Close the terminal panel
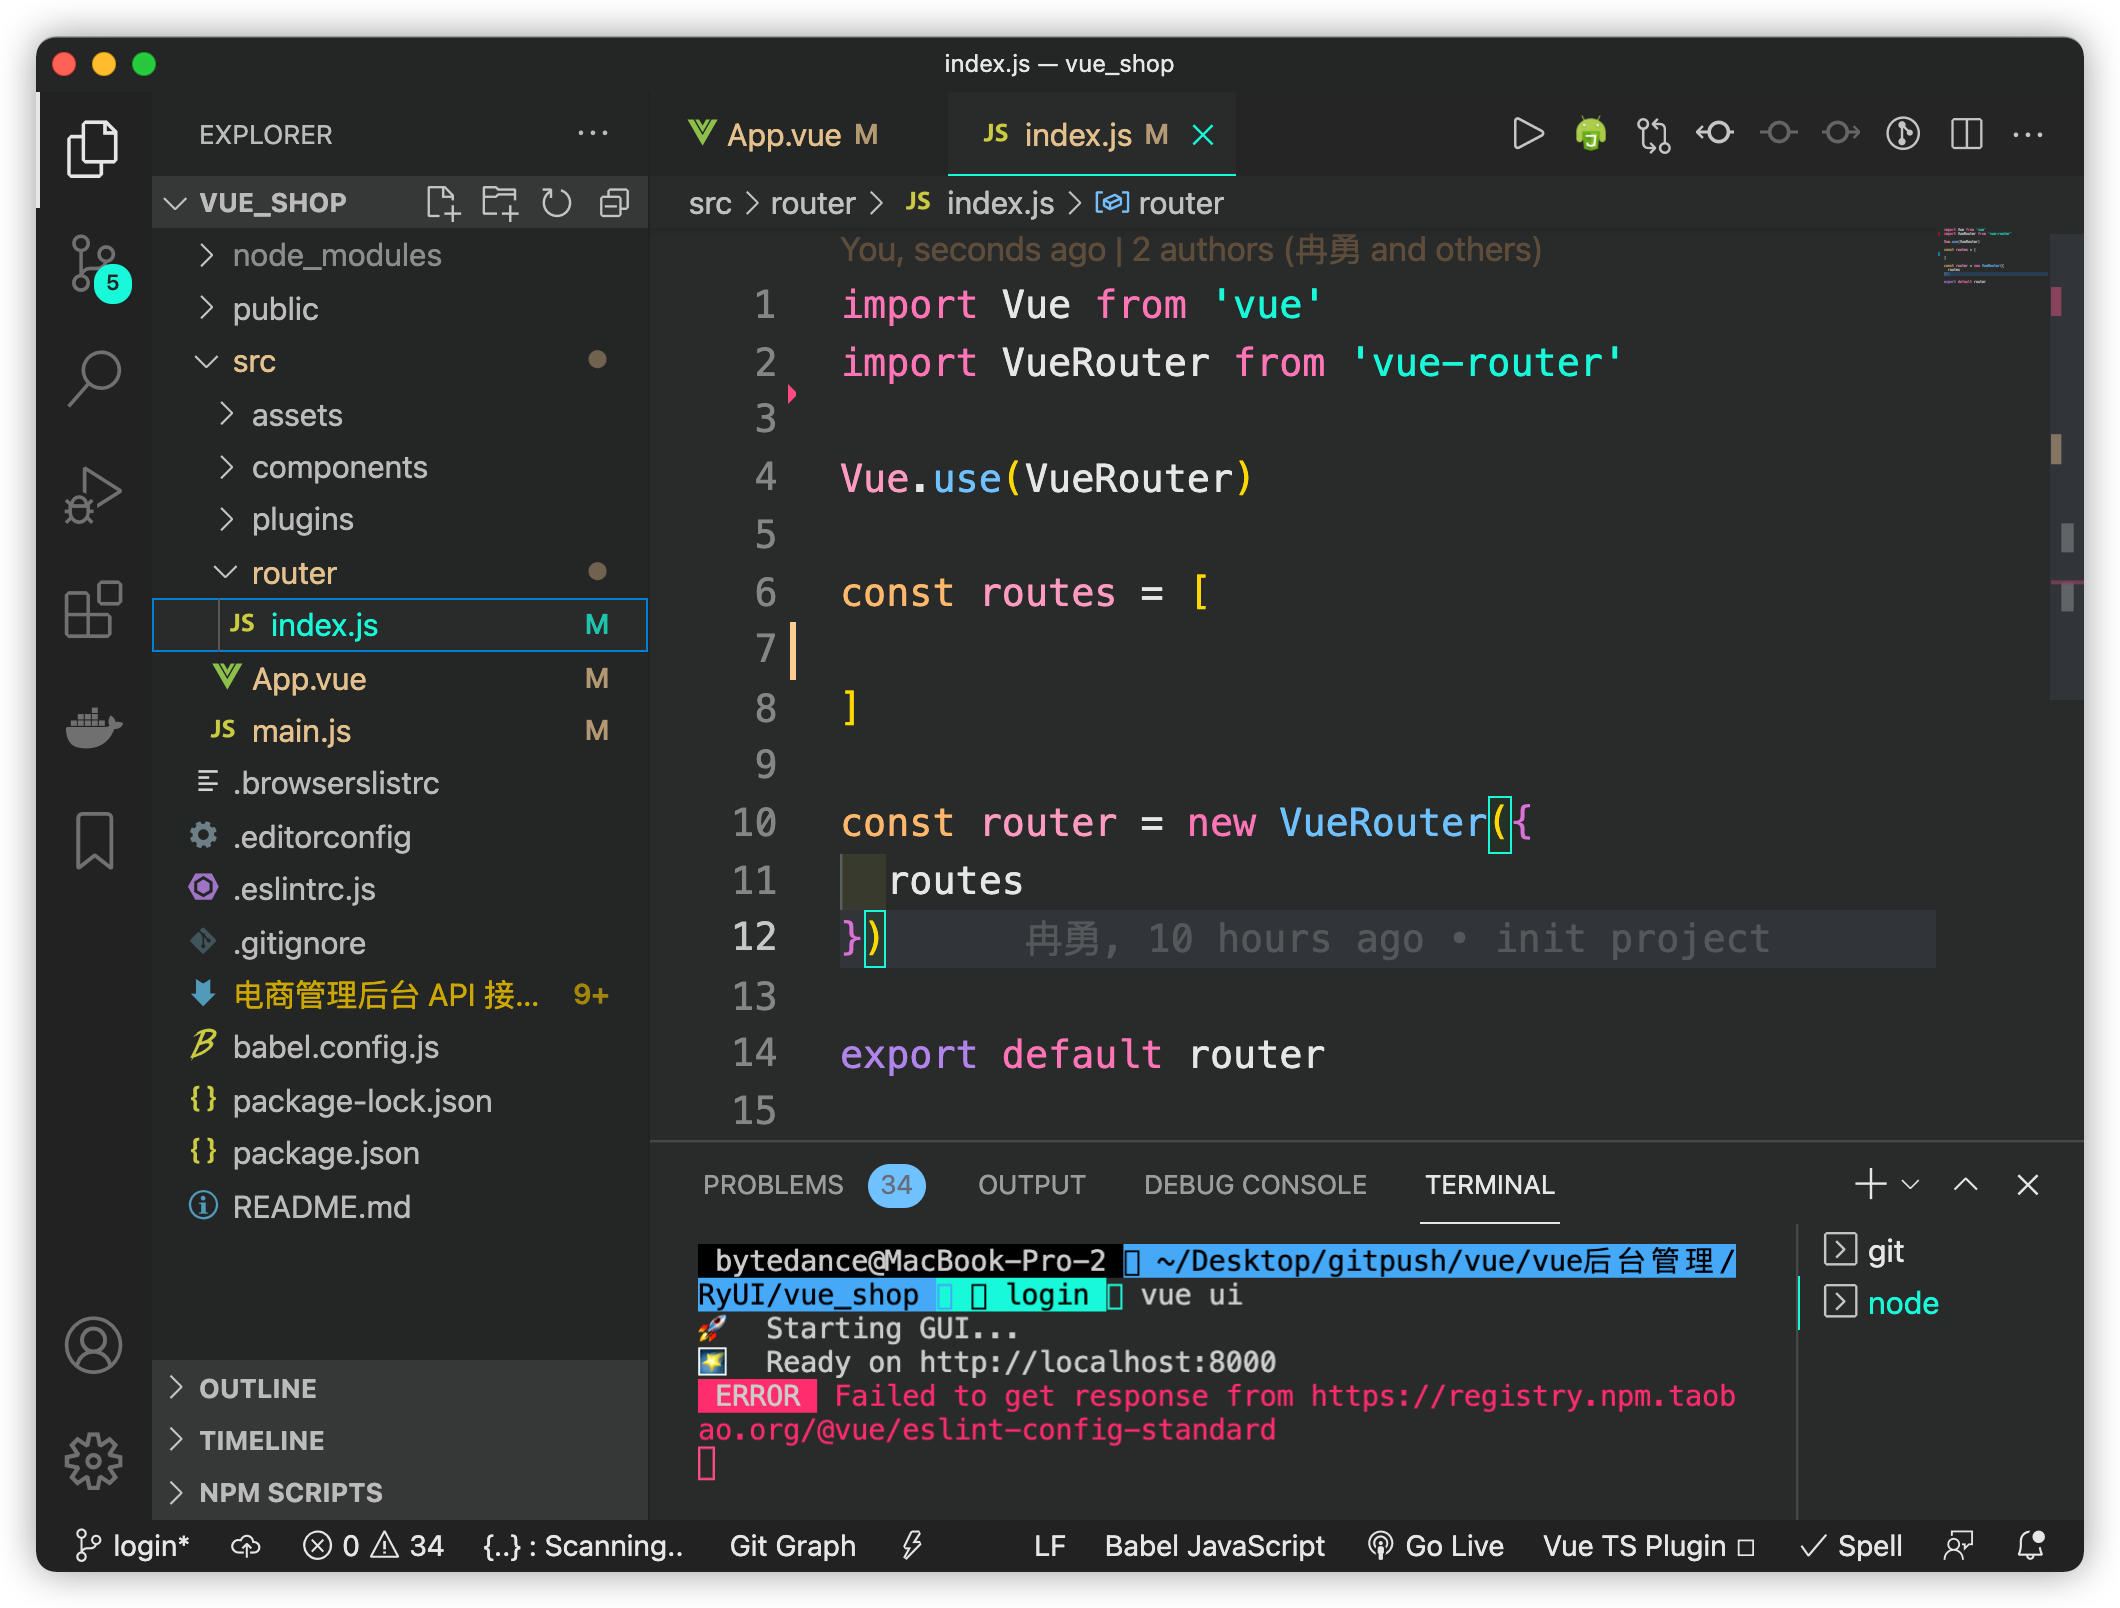Screen dimensions: 2120x1608 2028,1185
